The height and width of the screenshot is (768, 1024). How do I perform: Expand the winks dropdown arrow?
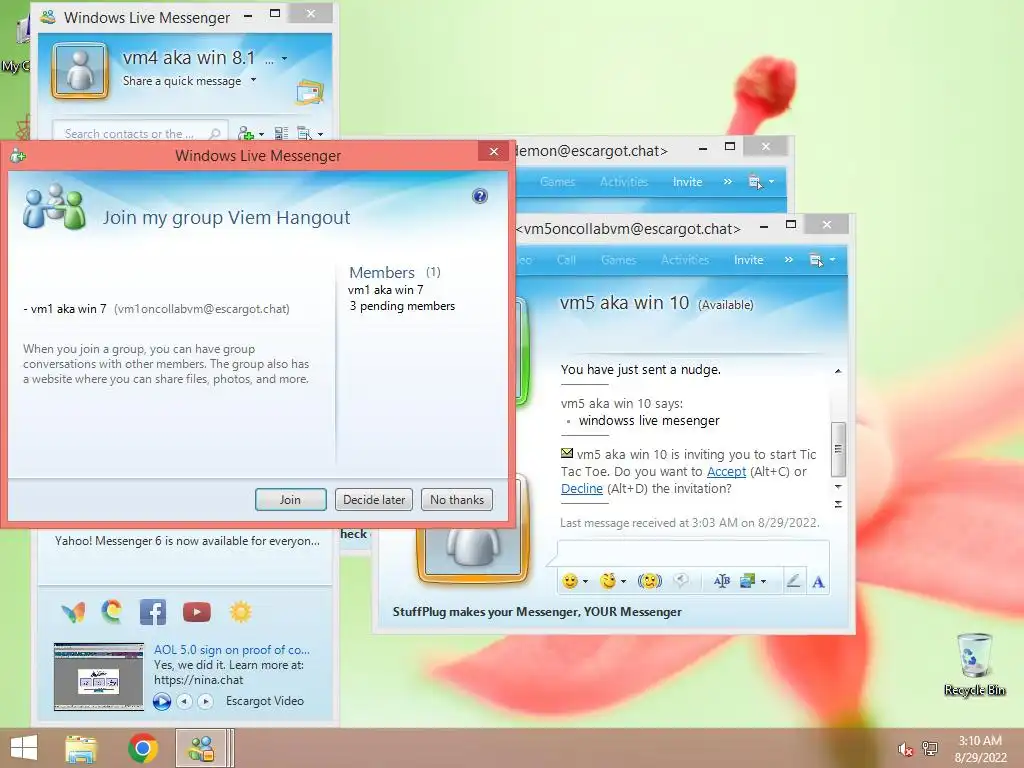pos(624,581)
